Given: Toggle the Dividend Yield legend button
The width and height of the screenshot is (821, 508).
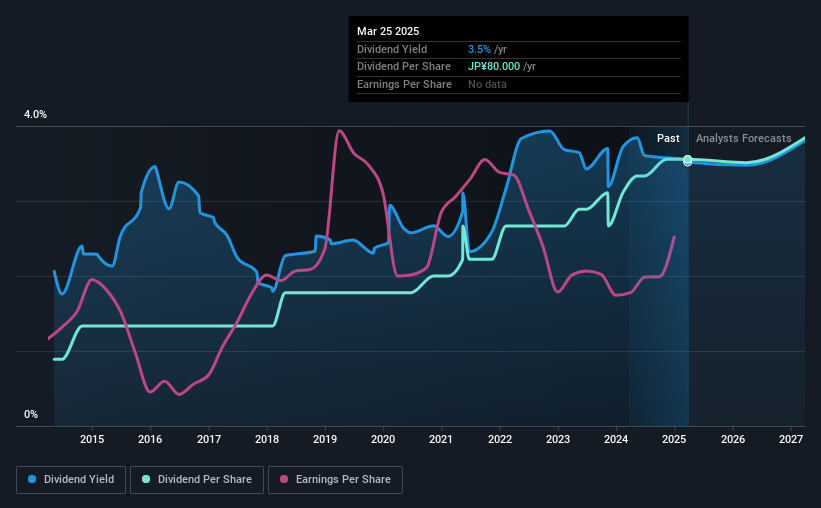Looking at the screenshot, I should pos(71,480).
